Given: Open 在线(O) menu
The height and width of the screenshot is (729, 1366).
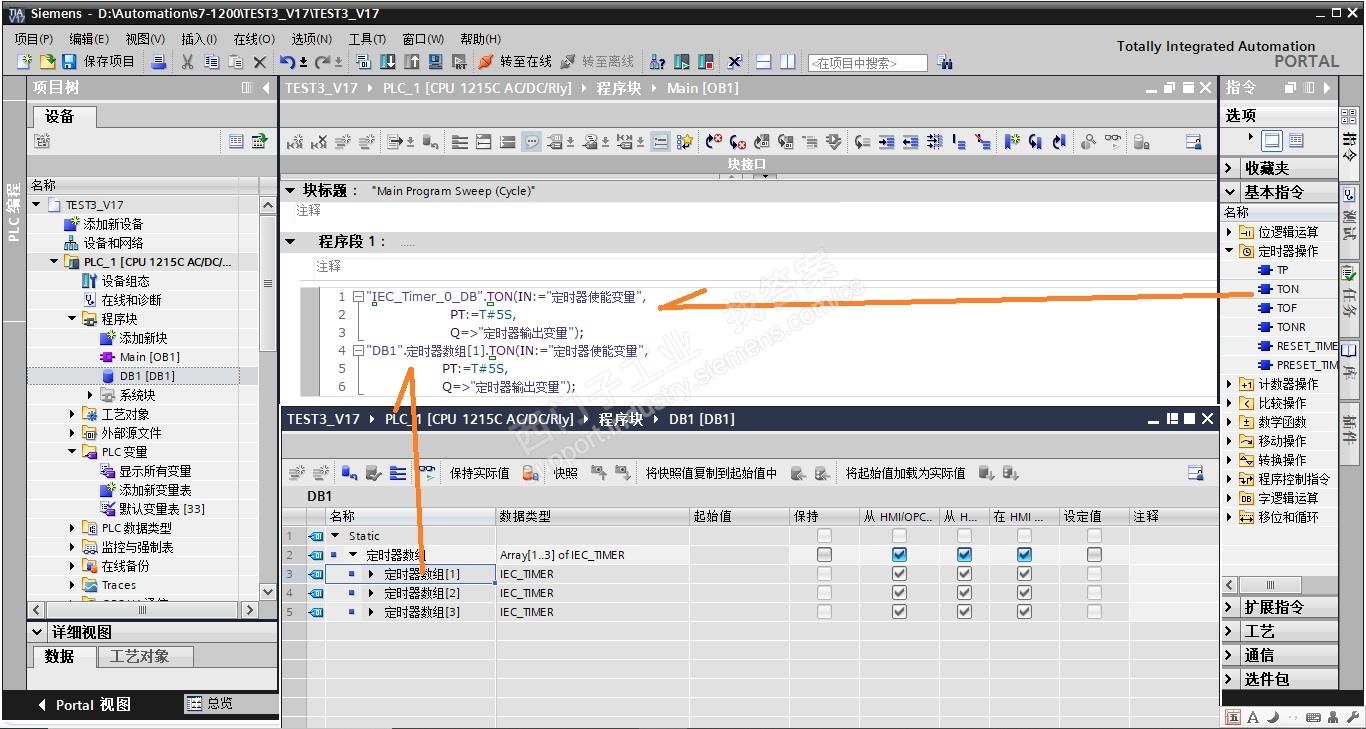Looking at the screenshot, I should [254, 39].
